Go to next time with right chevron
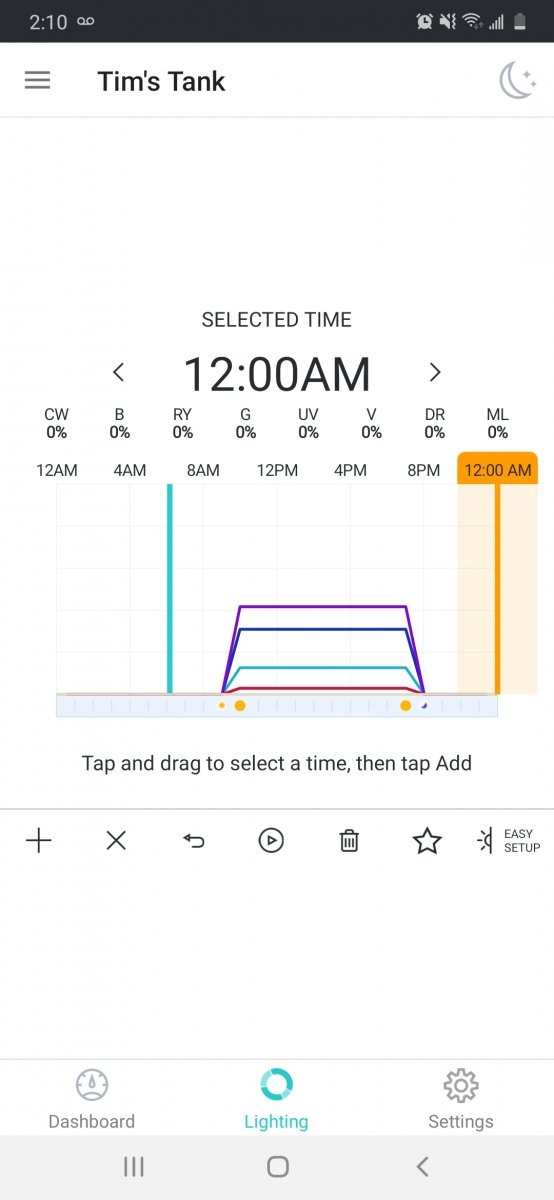The image size is (554, 1200). coord(435,373)
